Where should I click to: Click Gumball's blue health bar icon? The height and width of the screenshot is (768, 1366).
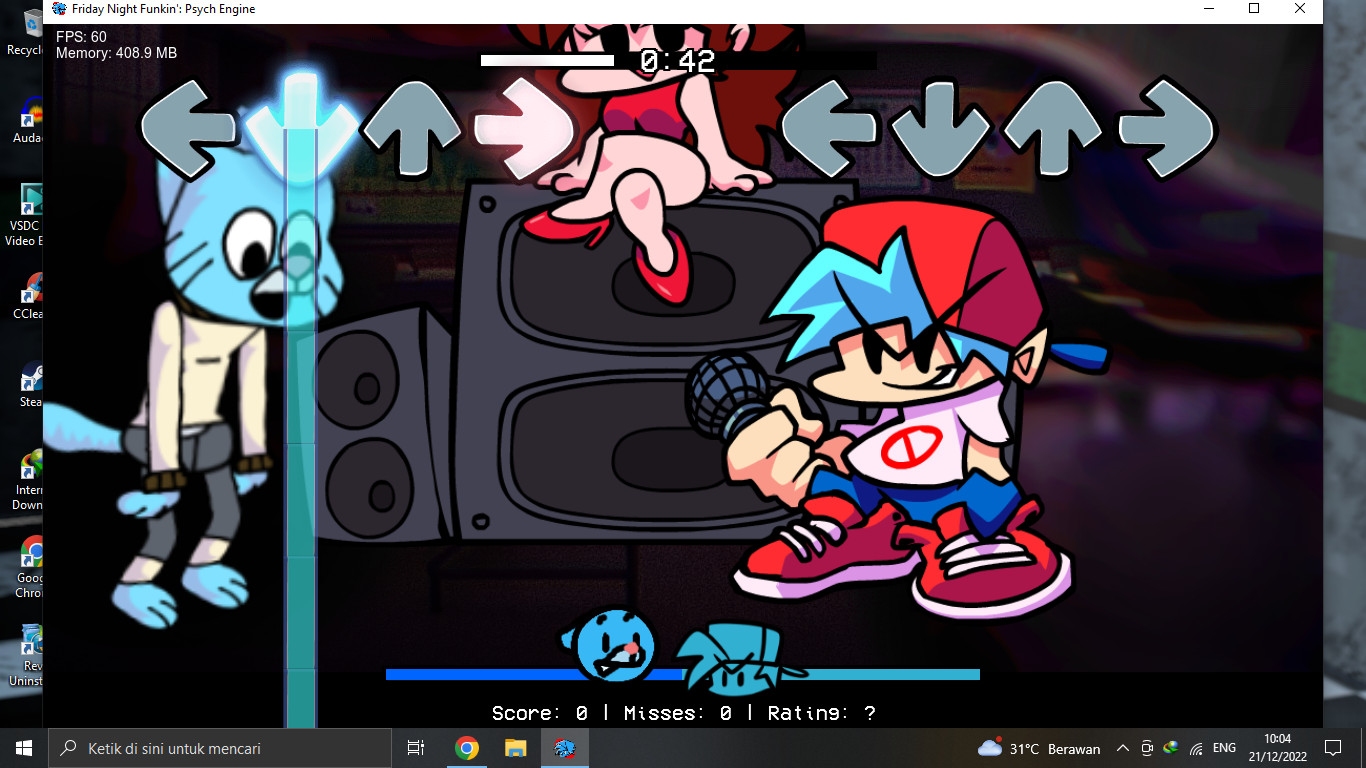pos(610,646)
